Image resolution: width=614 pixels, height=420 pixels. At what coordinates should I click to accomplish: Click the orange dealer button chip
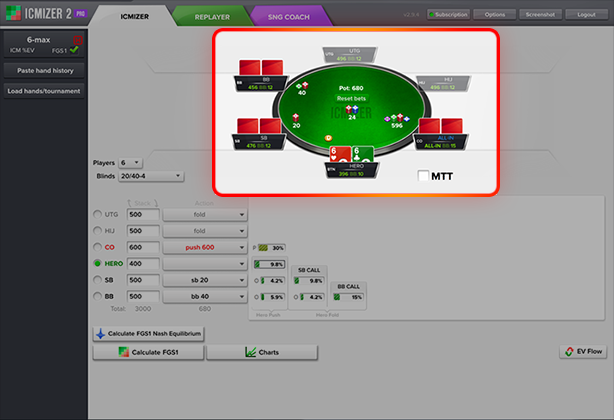click(x=328, y=138)
